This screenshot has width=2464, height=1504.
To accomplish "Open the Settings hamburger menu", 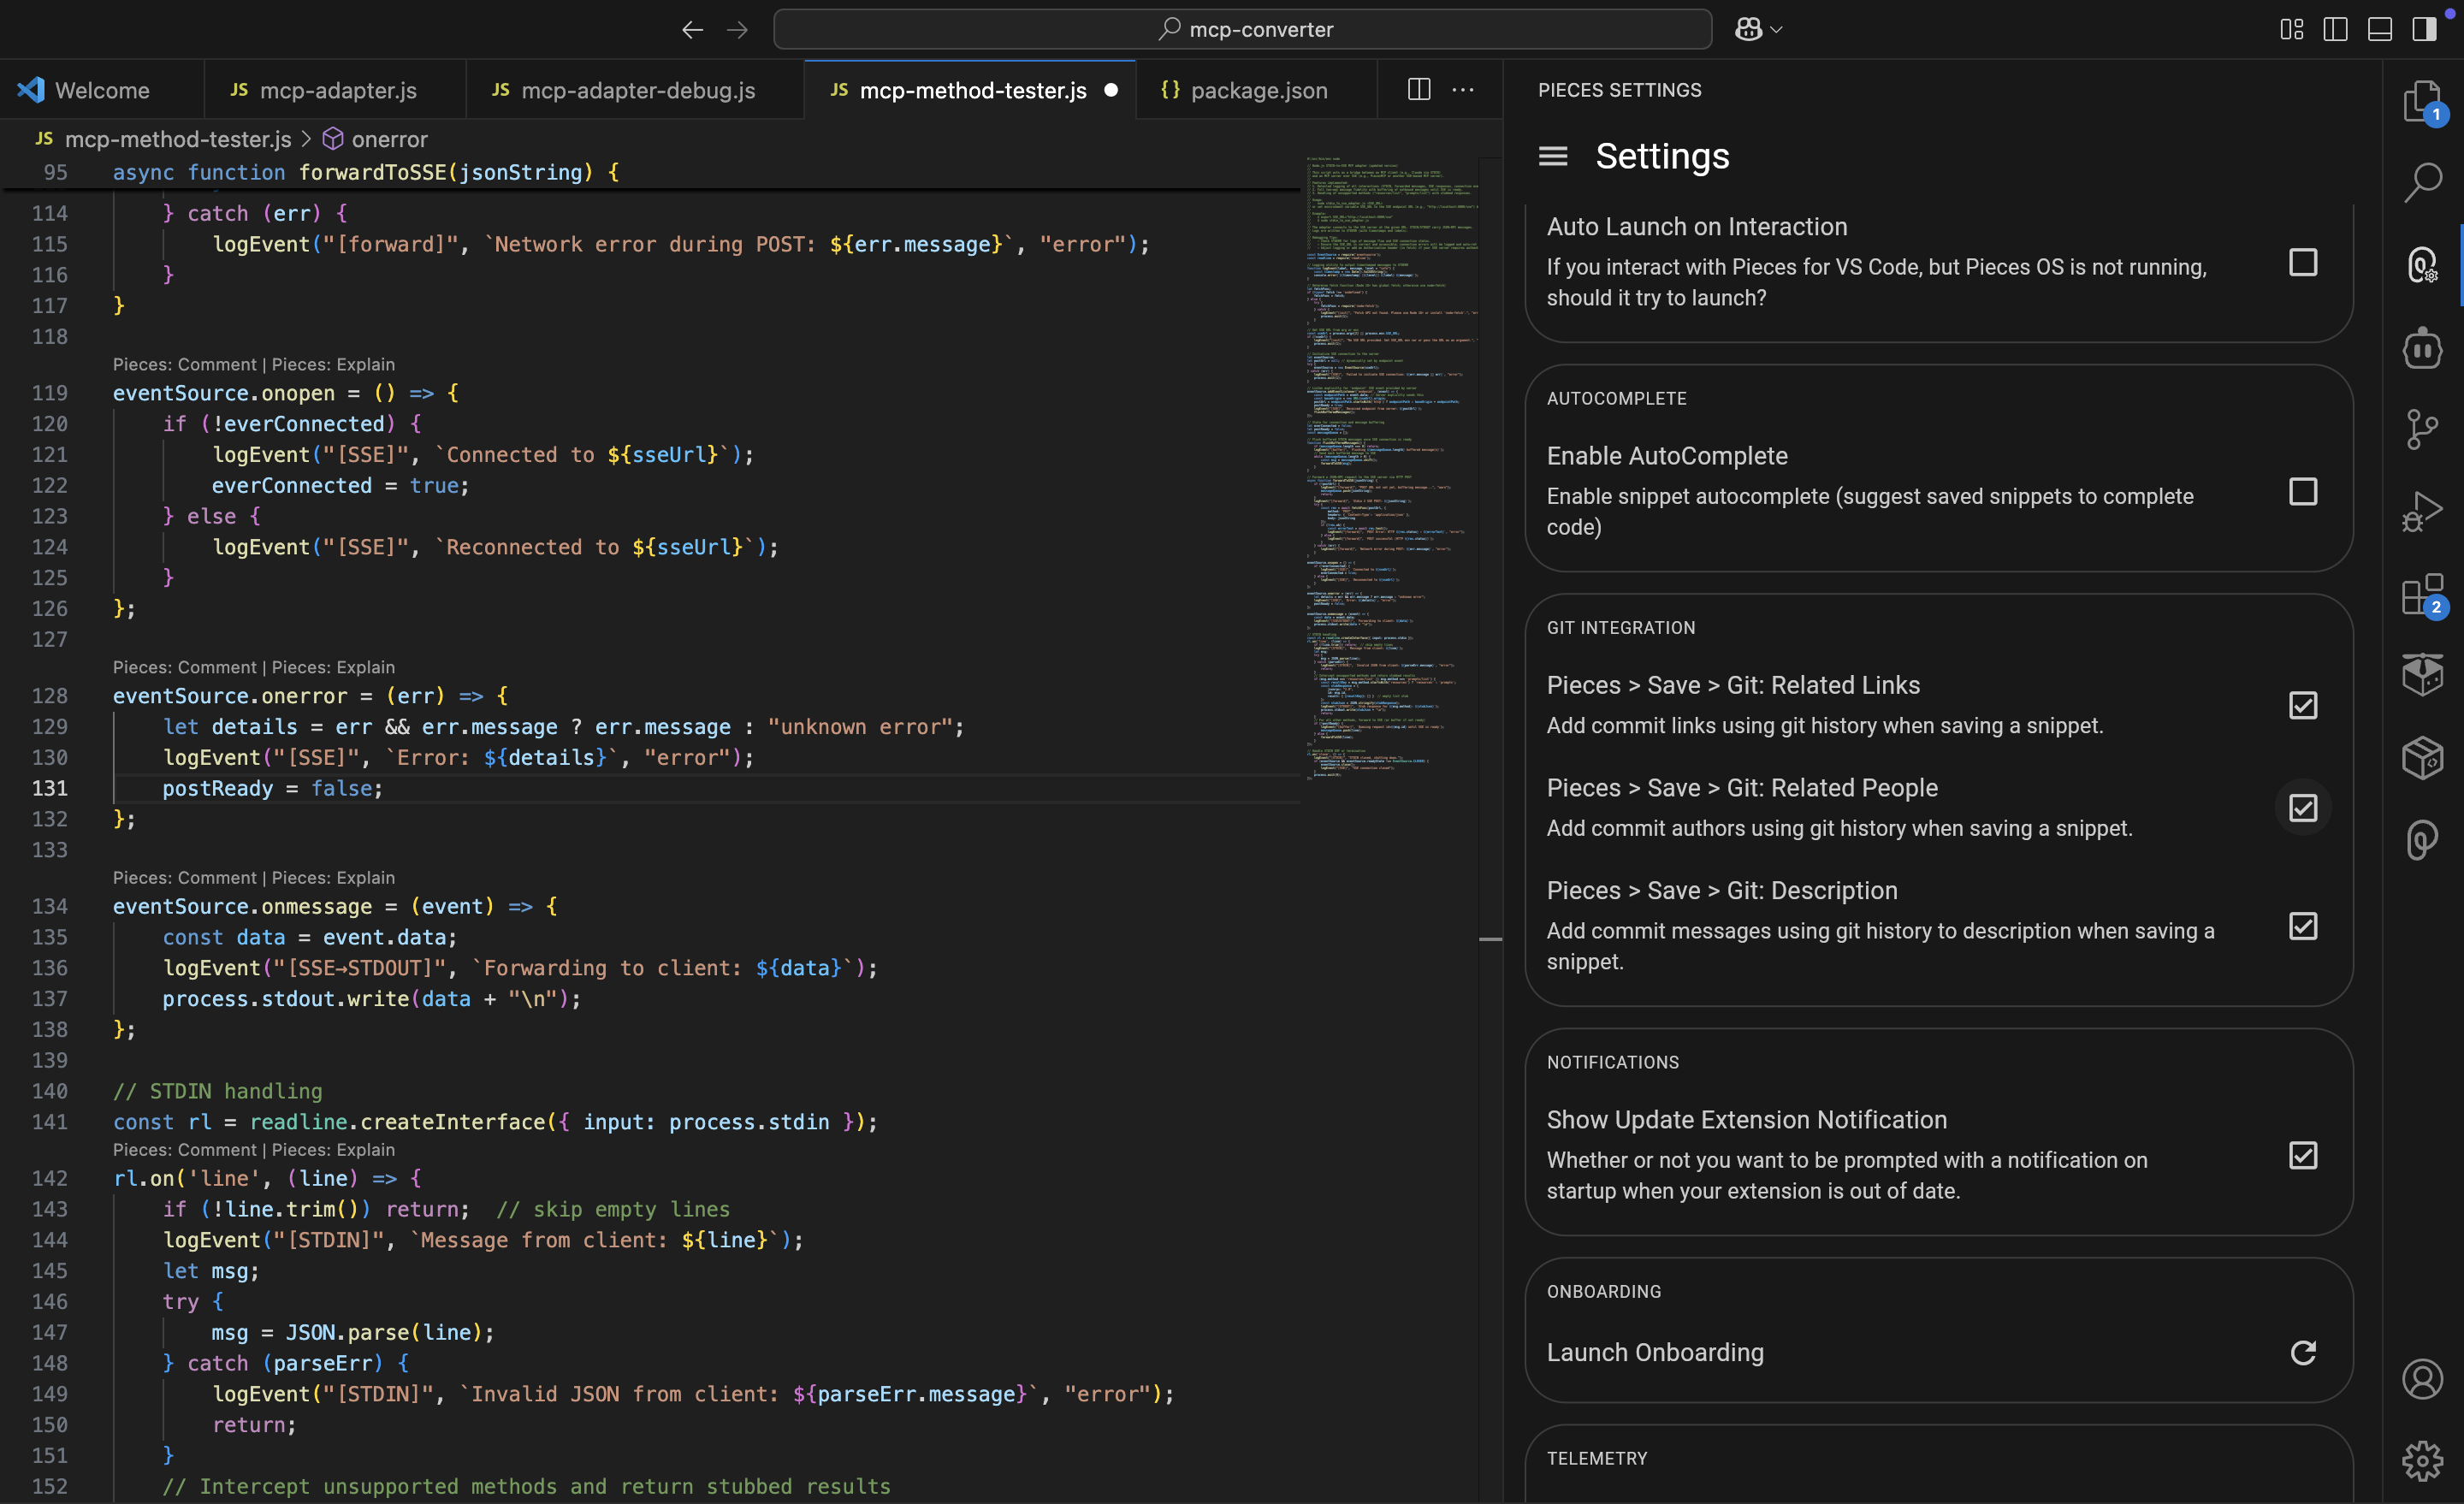I will pos(1552,156).
